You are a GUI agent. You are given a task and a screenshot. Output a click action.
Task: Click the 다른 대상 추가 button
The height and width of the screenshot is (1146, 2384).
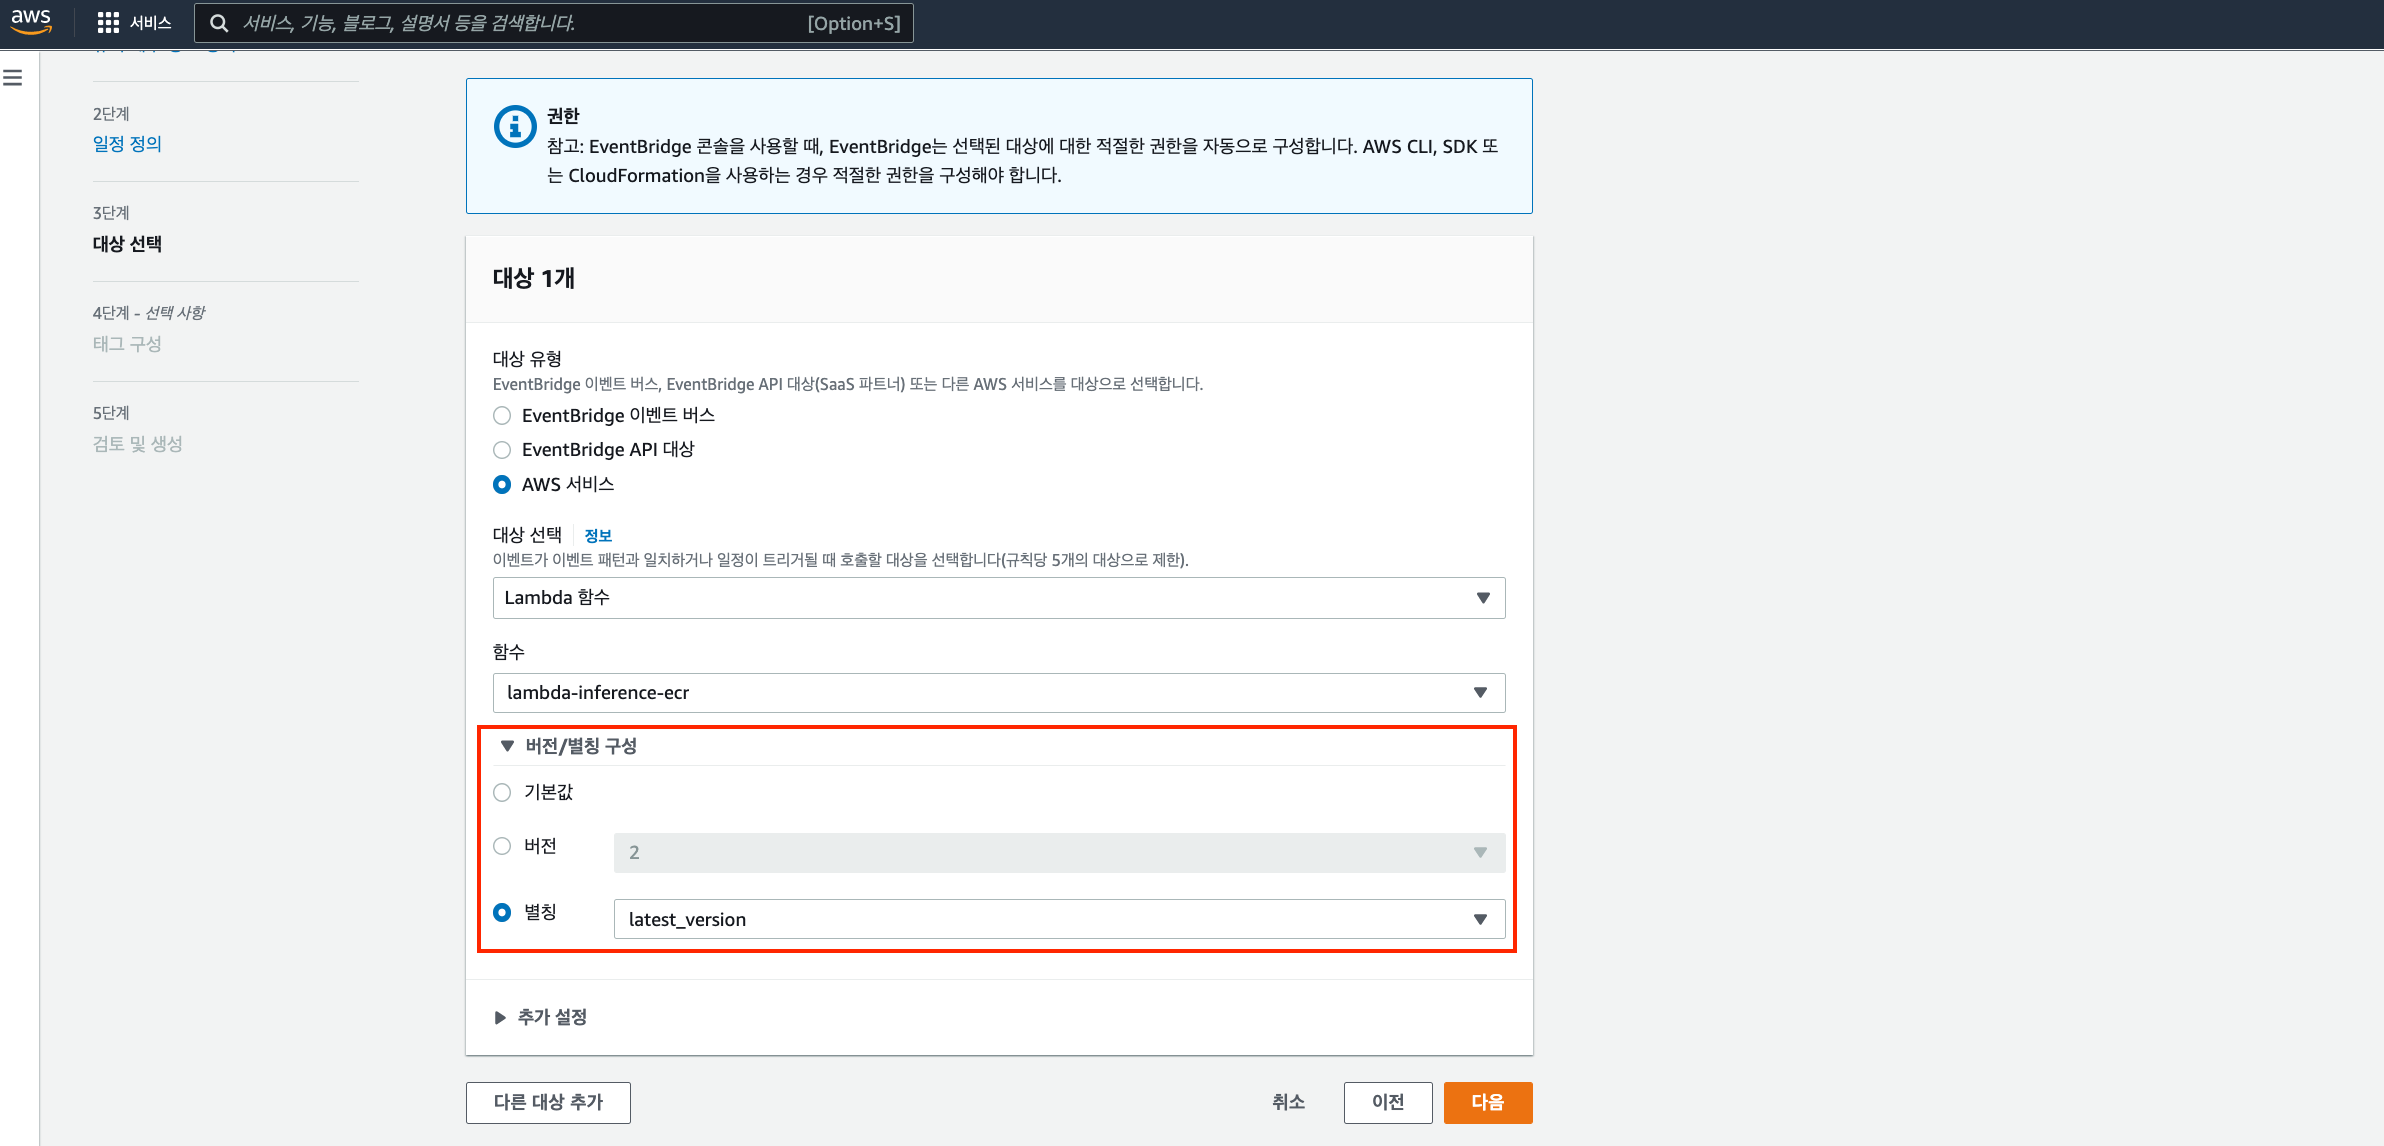(548, 1102)
